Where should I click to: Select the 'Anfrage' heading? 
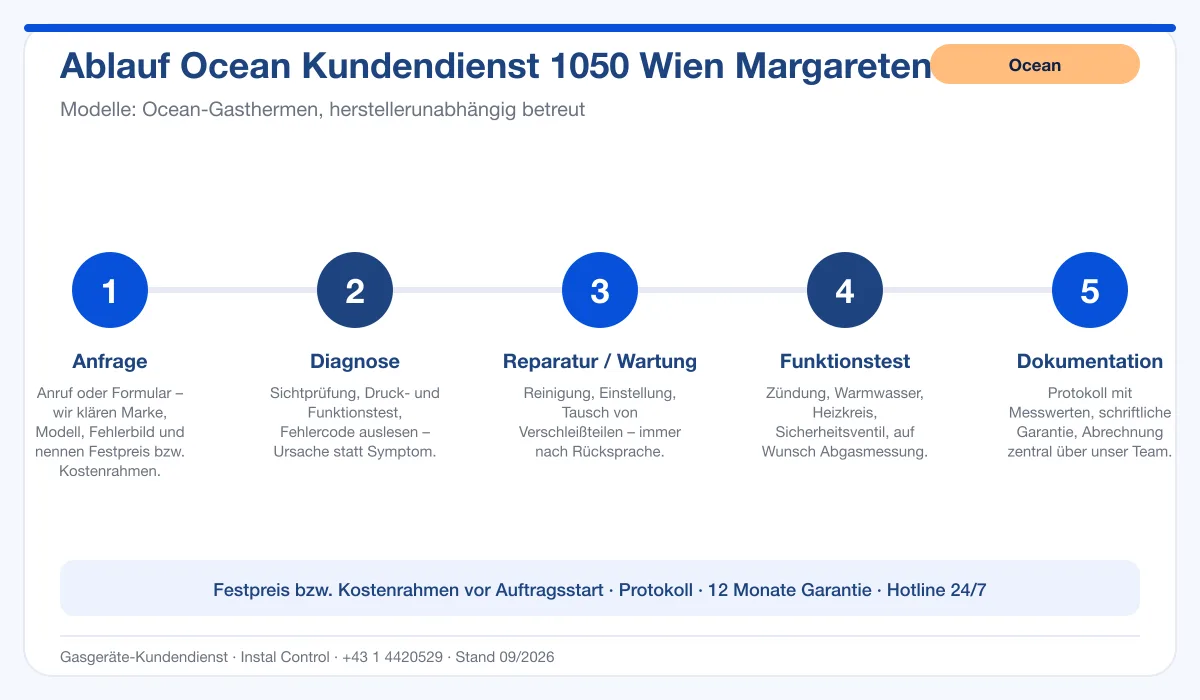click(110, 361)
